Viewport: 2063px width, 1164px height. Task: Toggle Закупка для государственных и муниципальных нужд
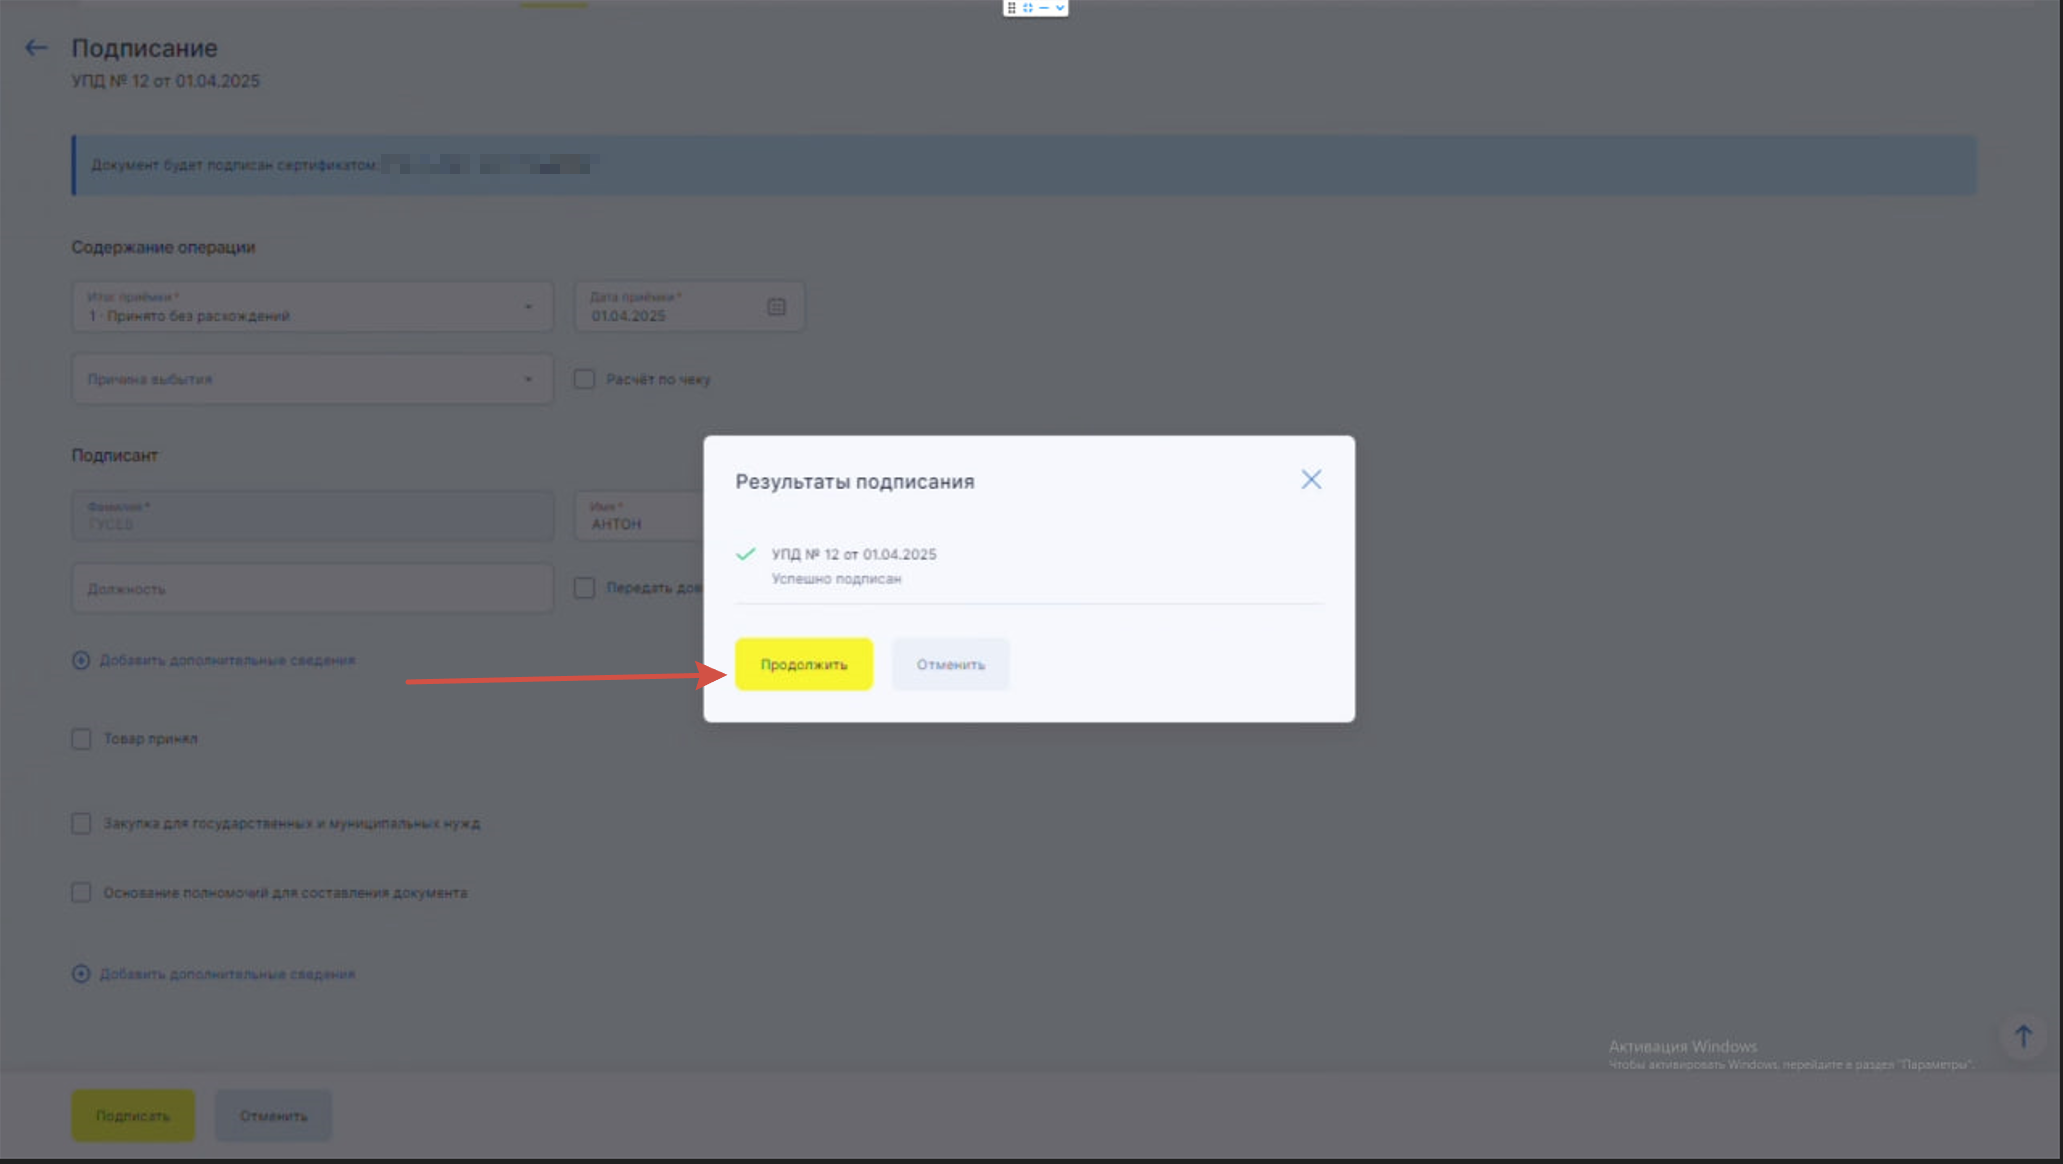click(81, 824)
